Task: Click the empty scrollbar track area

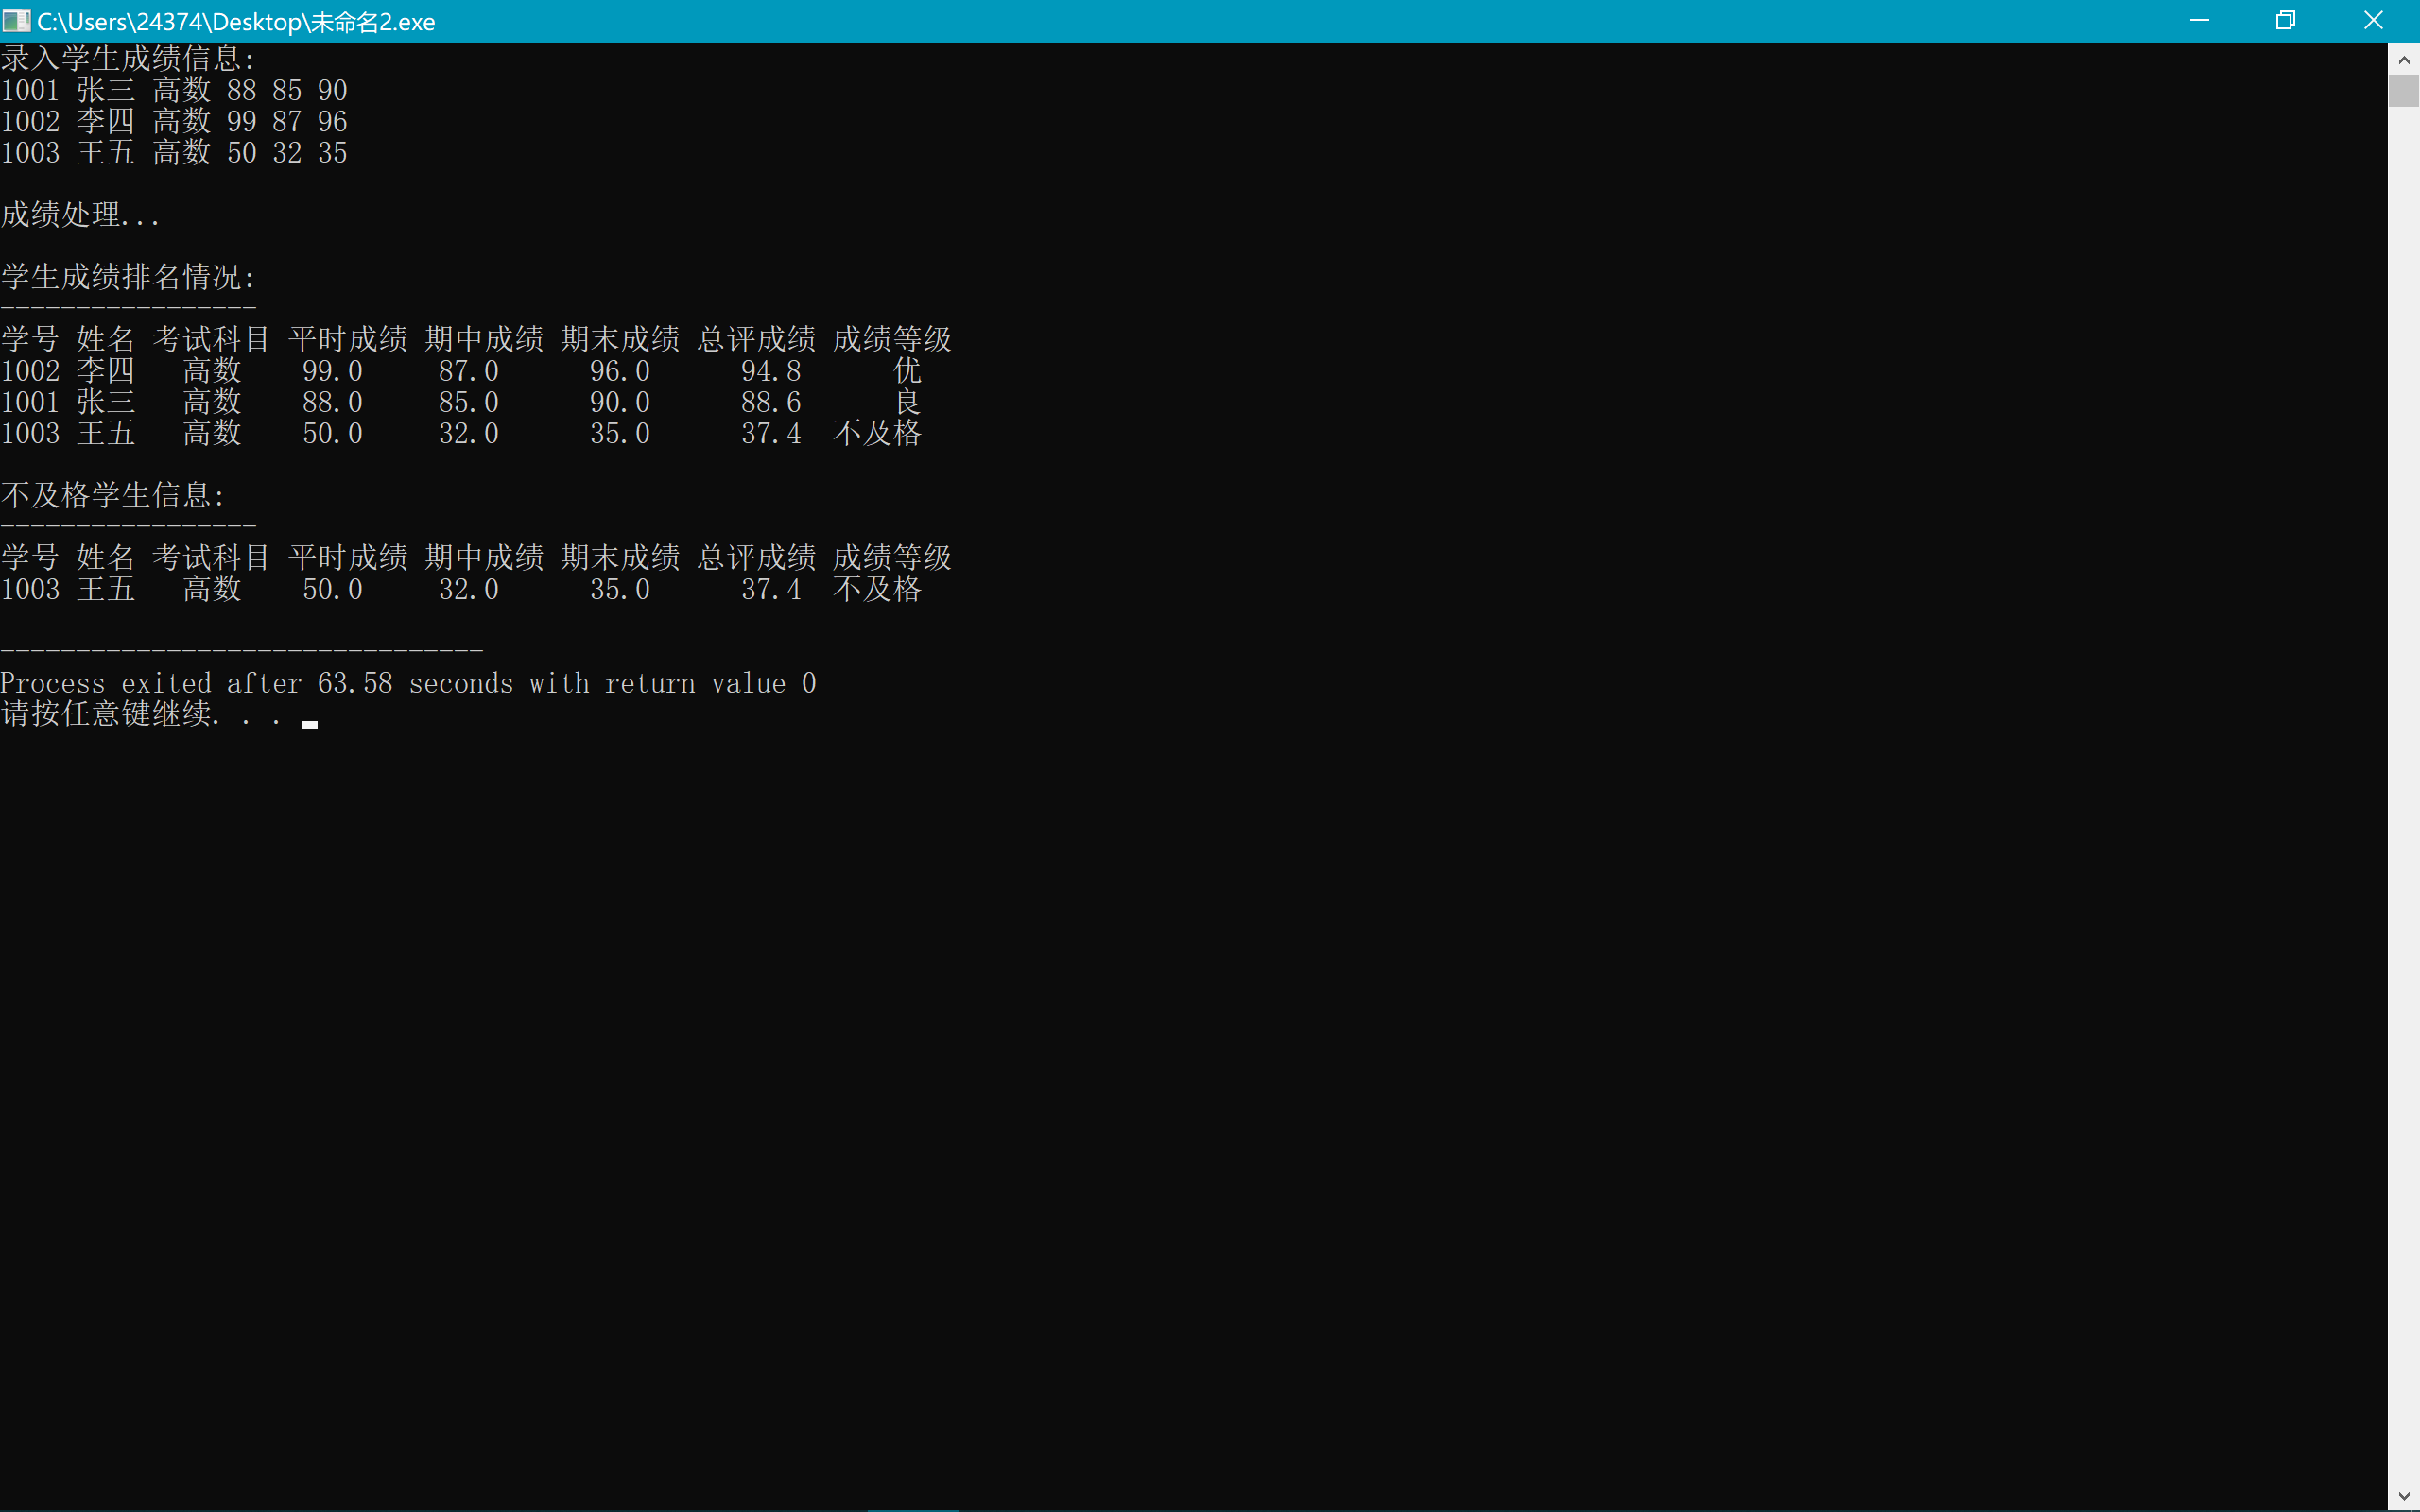Action: [x=2404, y=800]
